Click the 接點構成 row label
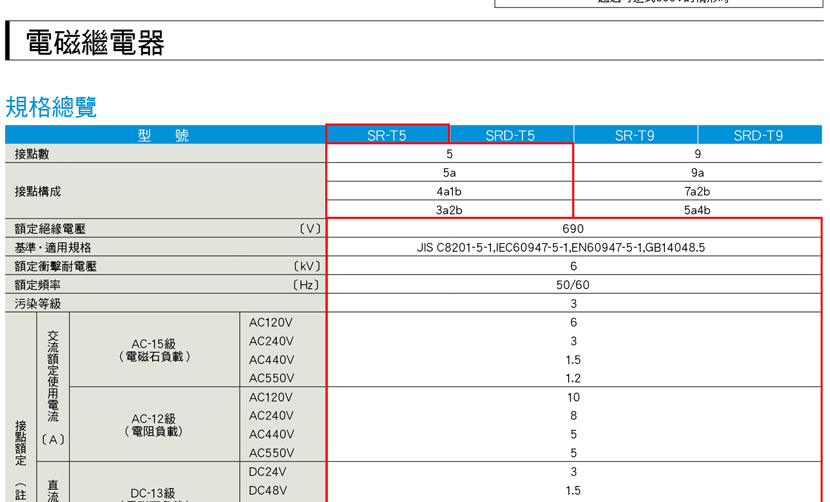This screenshot has height=502, width=830. point(38,192)
